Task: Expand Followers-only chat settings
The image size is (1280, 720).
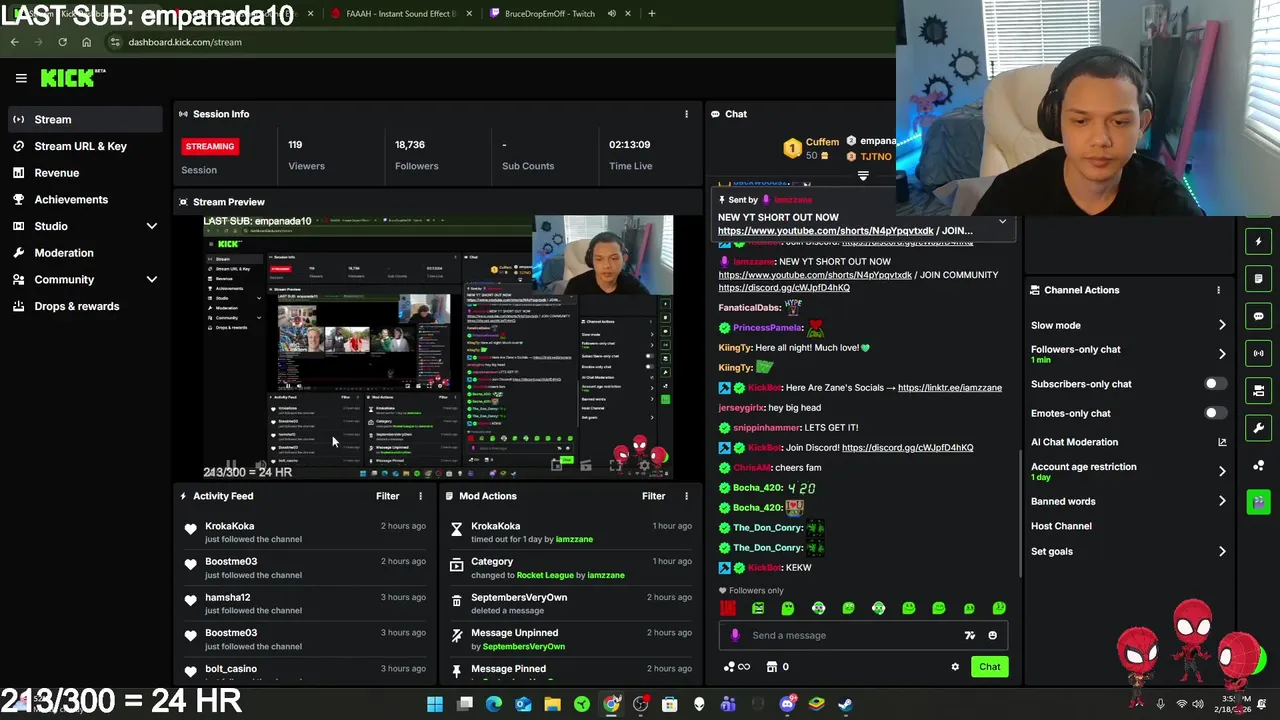Action: pyautogui.click(x=1222, y=354)
